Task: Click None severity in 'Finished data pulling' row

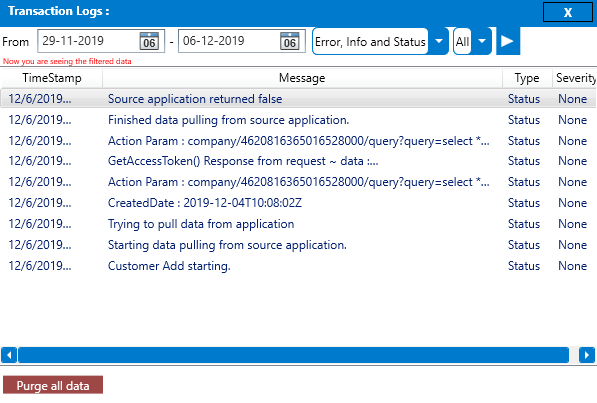Action: (x=572, y=120)
